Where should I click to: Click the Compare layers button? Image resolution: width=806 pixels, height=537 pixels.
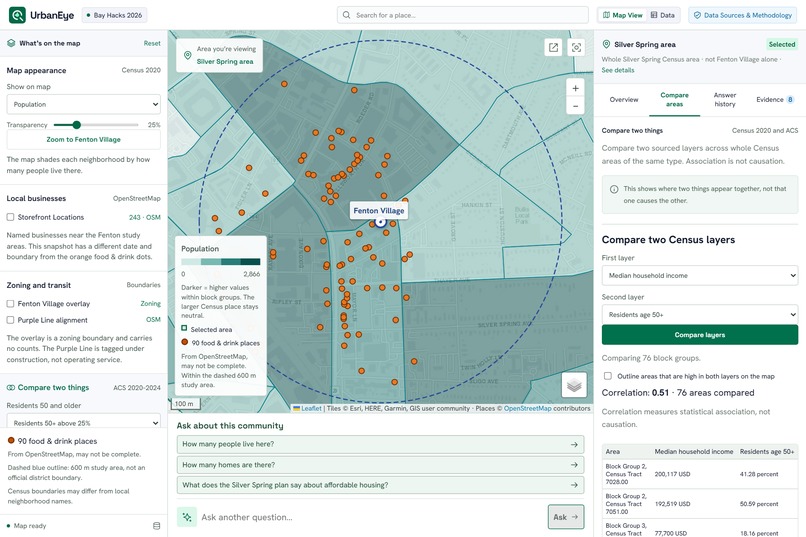pos(700,335)
